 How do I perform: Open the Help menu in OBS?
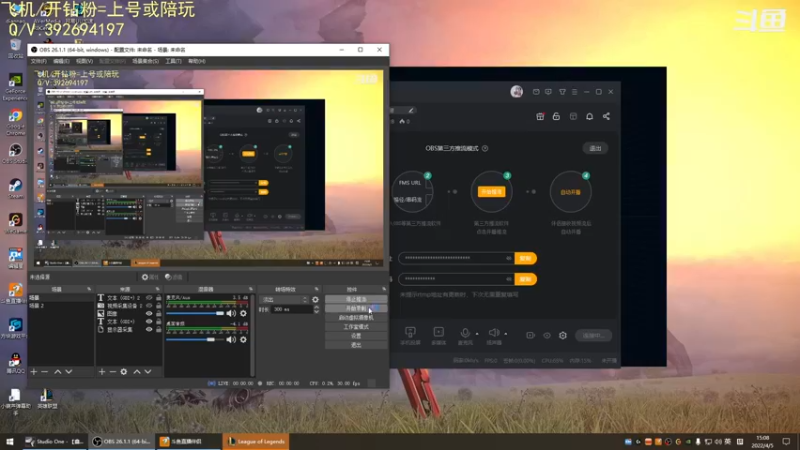click(x=196, y=61)
